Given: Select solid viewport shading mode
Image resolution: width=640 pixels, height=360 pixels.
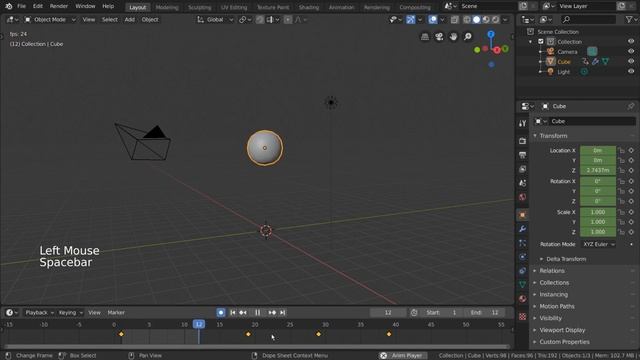Looking at the screenshot, I should tap(476, 19).
